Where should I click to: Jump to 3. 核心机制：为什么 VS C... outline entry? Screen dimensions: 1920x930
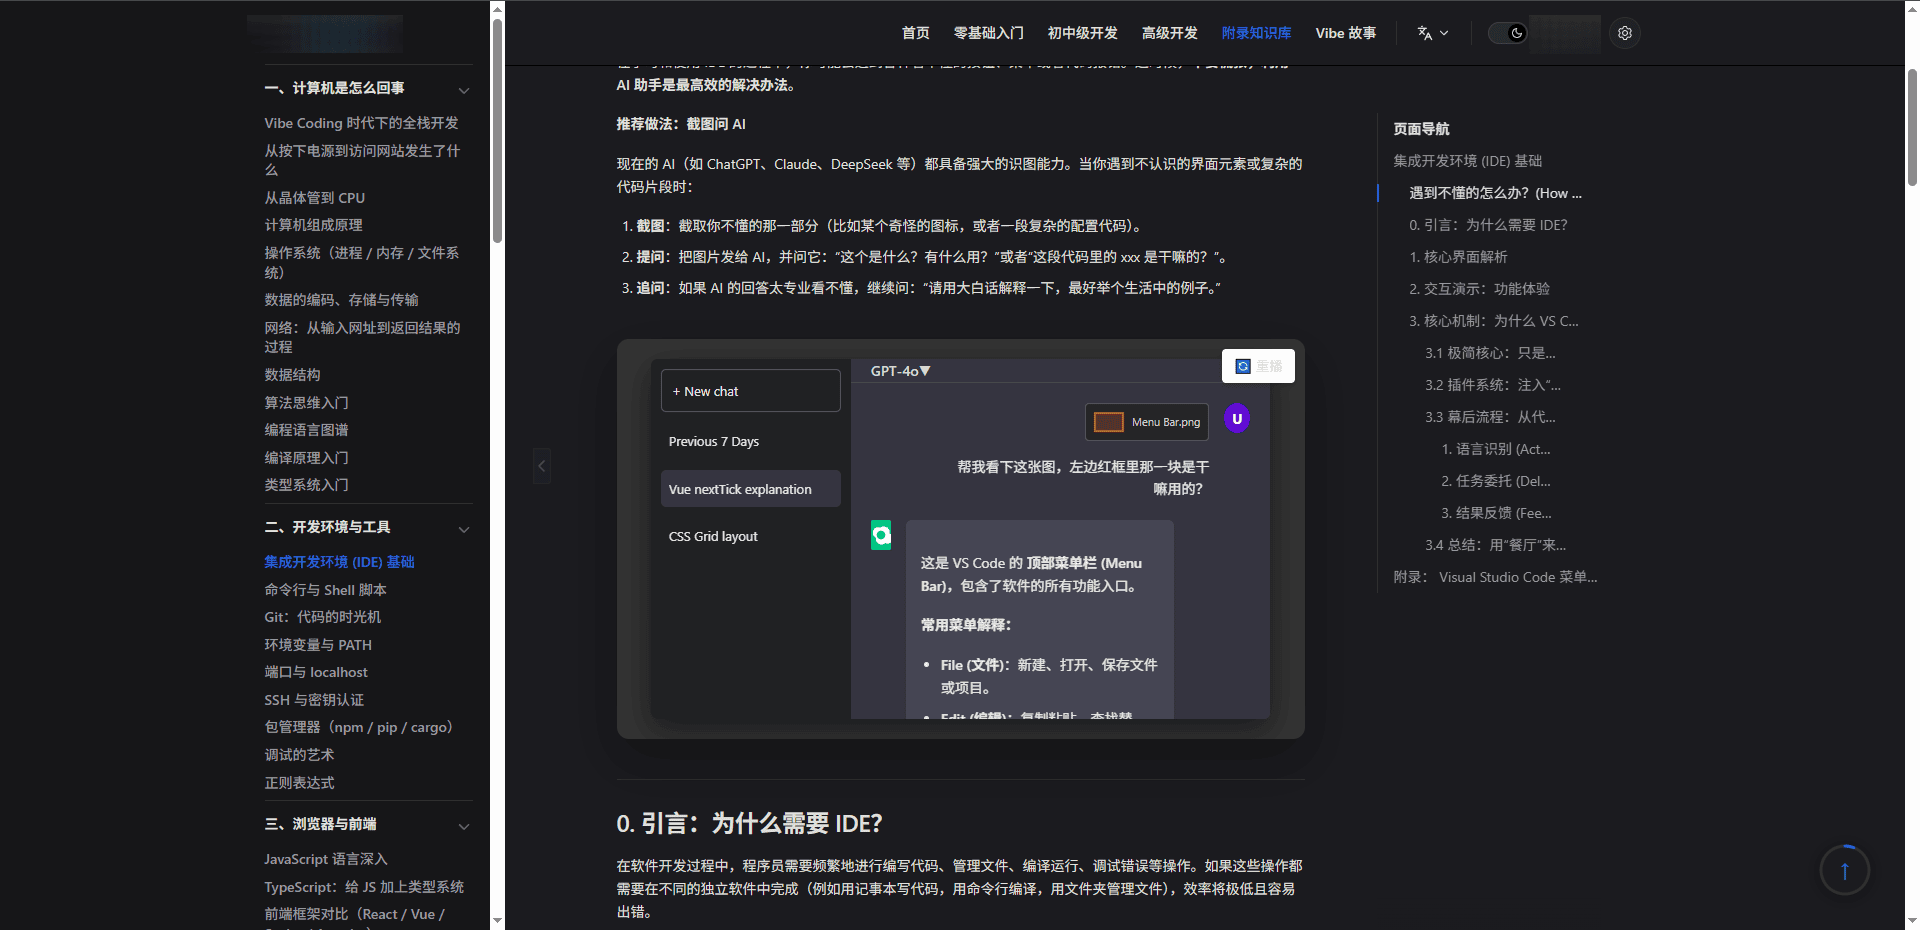click(1493, 321)
